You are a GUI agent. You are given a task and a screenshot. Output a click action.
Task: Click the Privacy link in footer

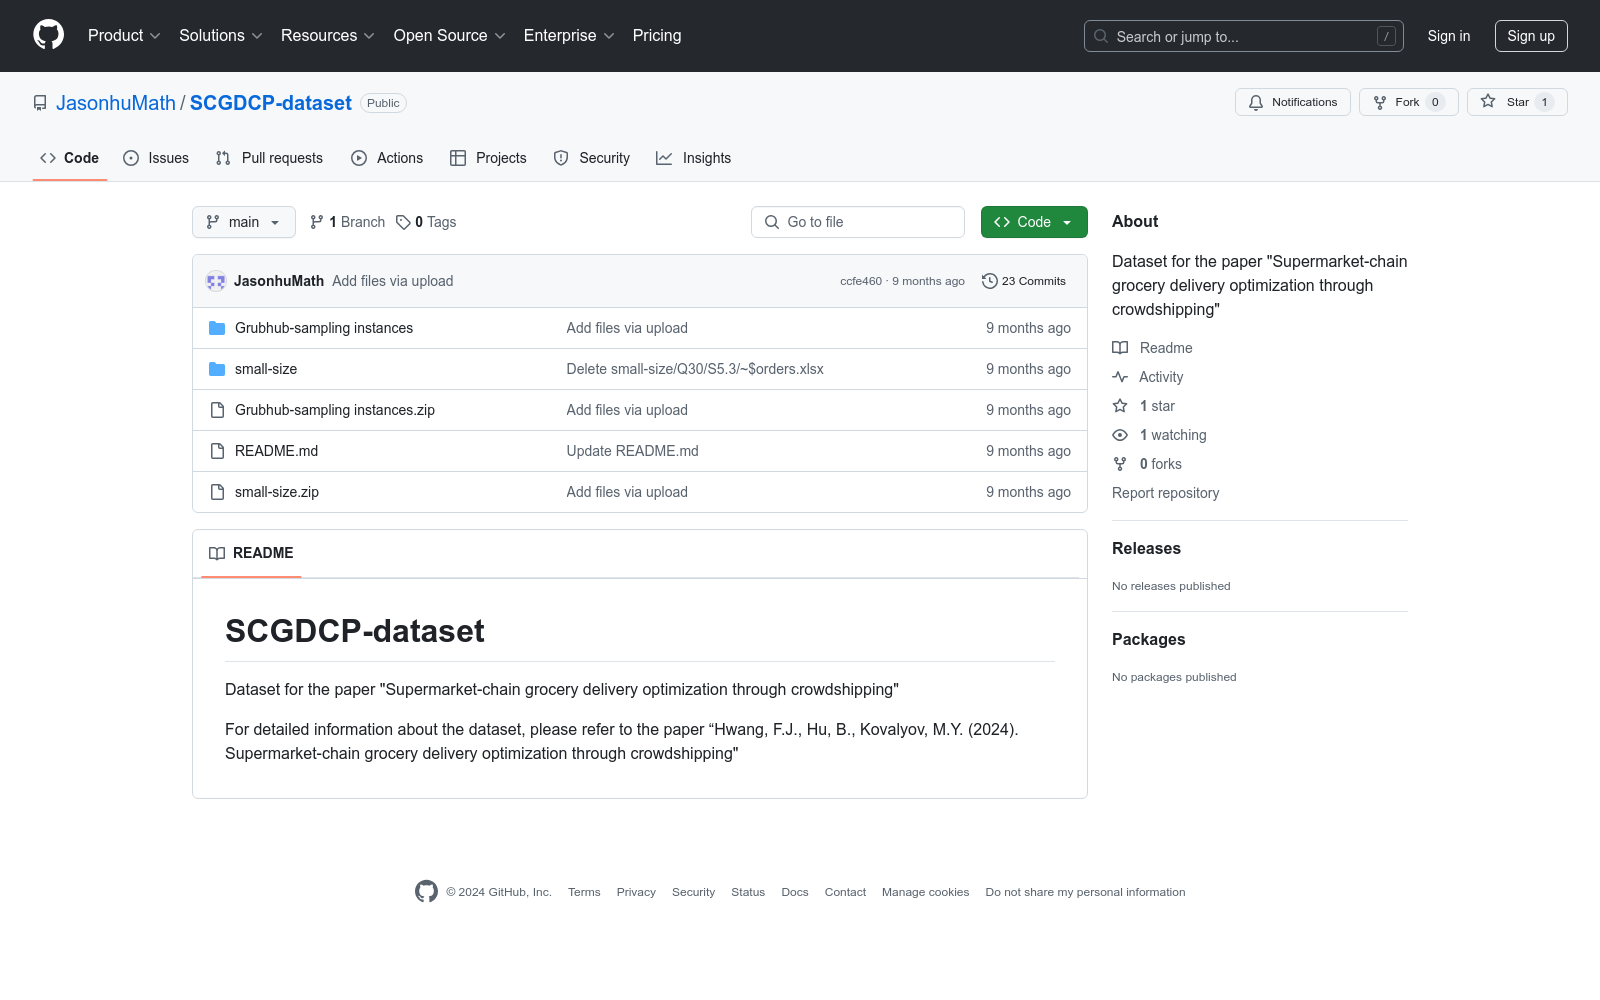pyautogui.click(x=636, y=892)
